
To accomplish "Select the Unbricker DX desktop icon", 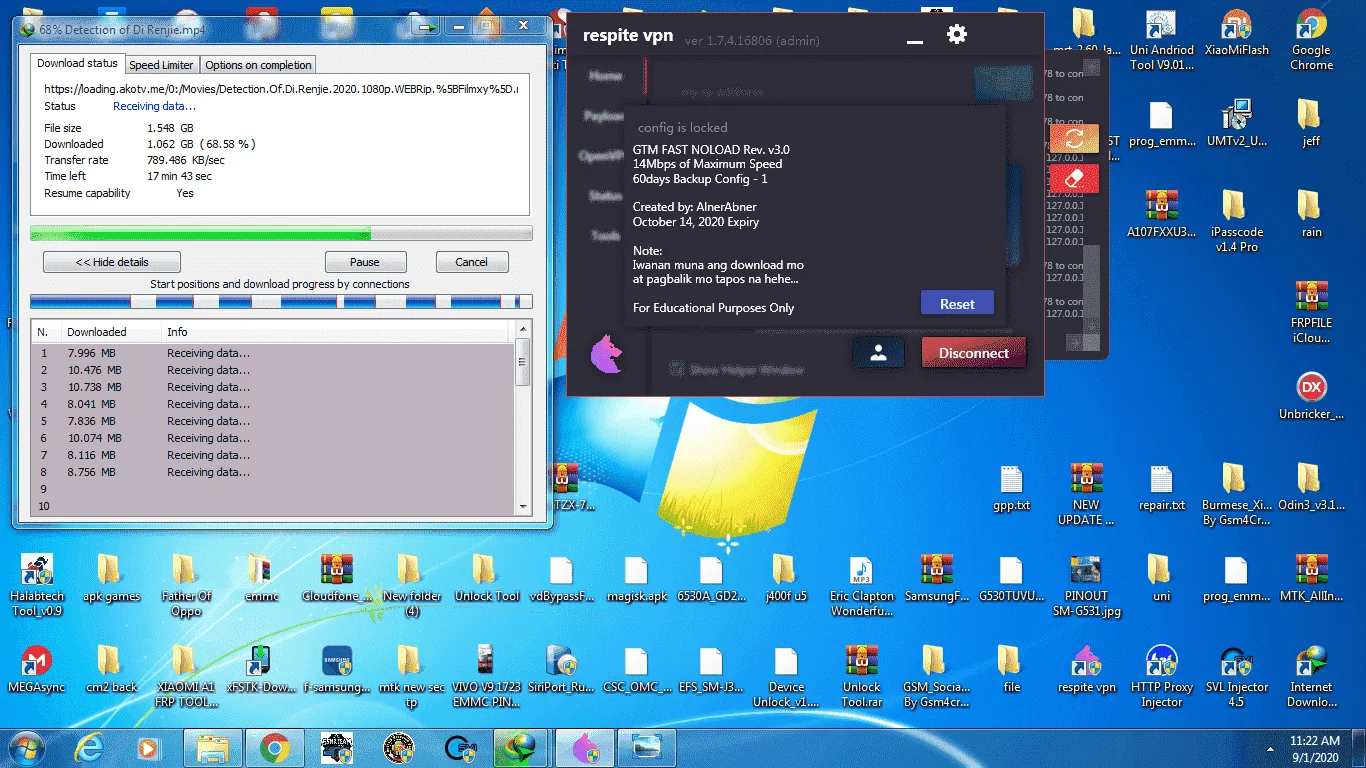I will click(1311, 396).
